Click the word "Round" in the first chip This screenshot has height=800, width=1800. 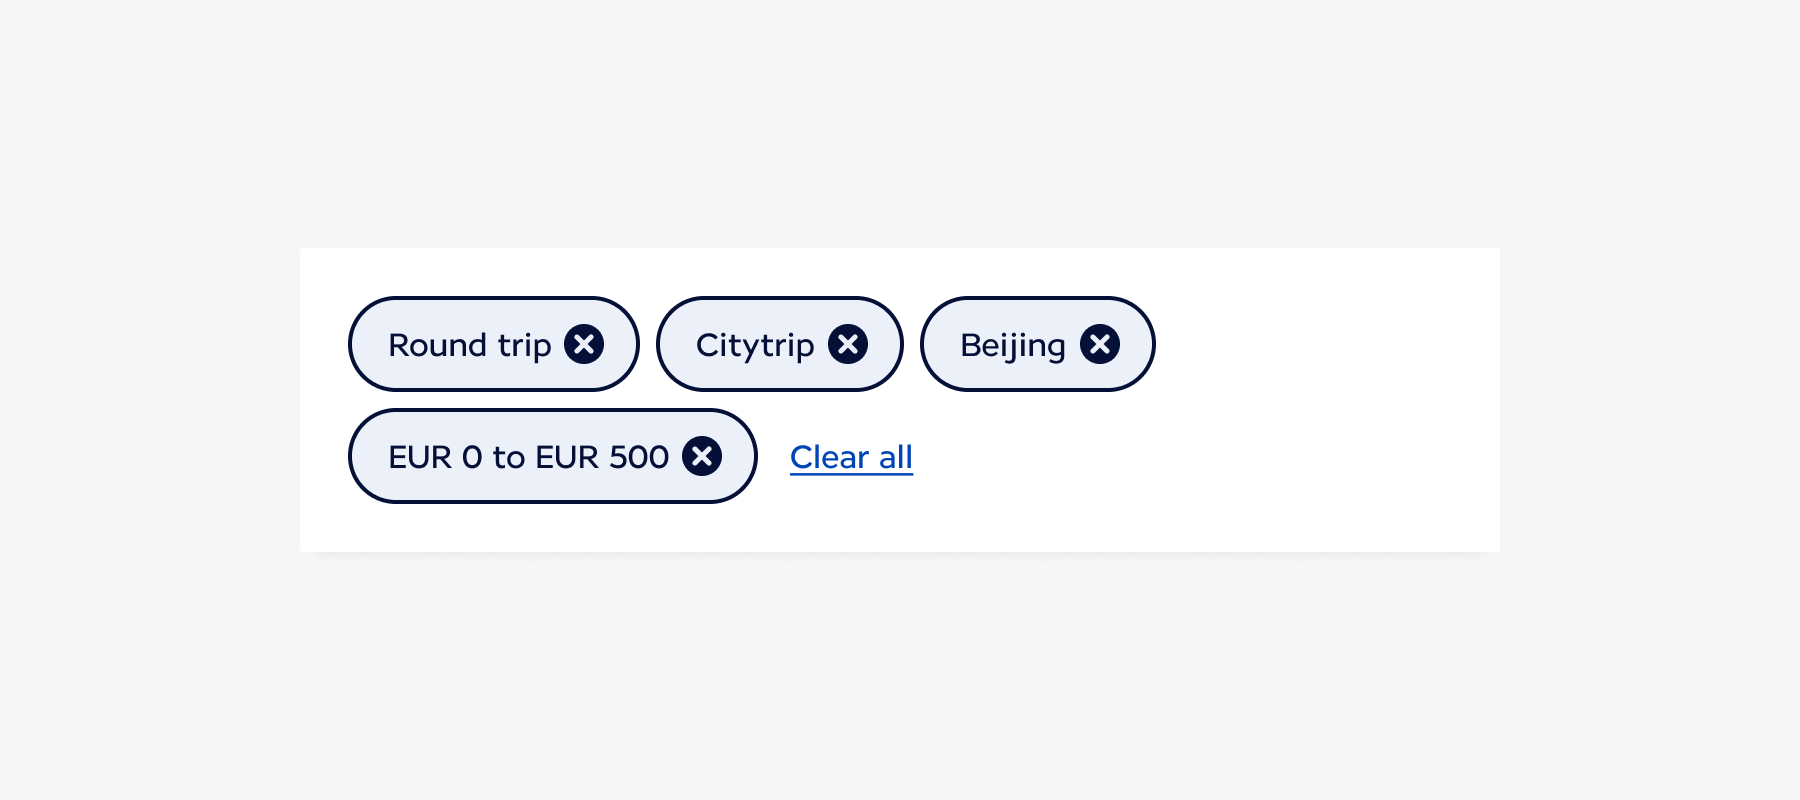[x=437, y=345]
